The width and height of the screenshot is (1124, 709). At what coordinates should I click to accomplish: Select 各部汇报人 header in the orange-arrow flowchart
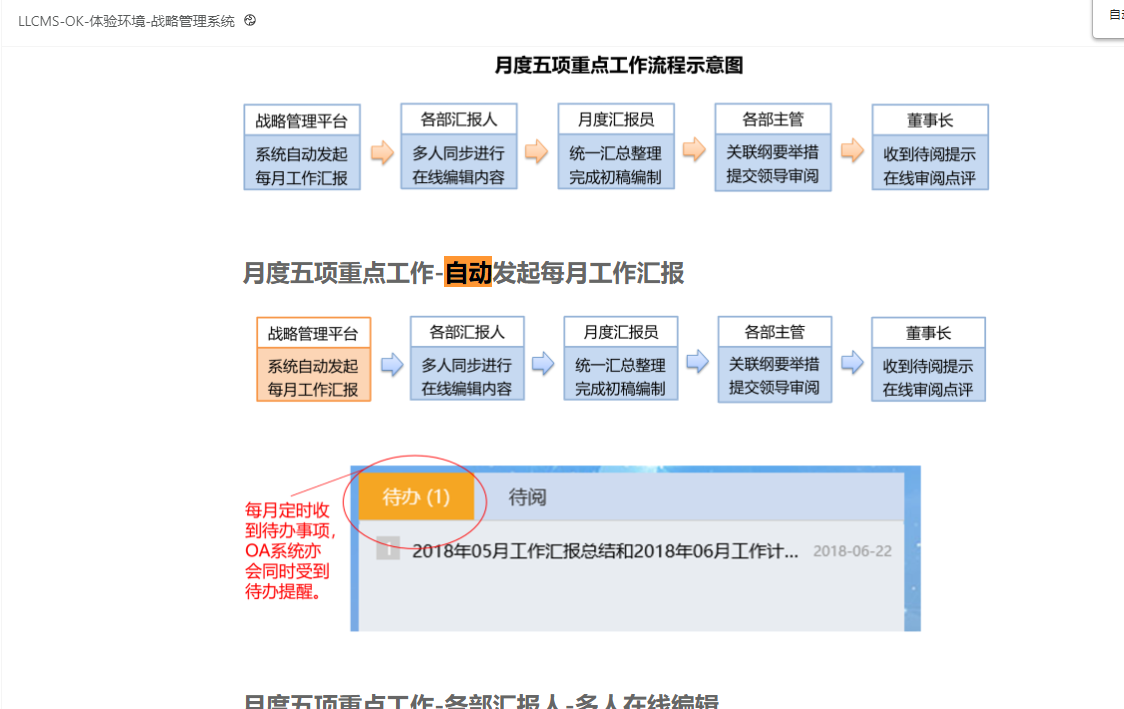tap(459, 119)
